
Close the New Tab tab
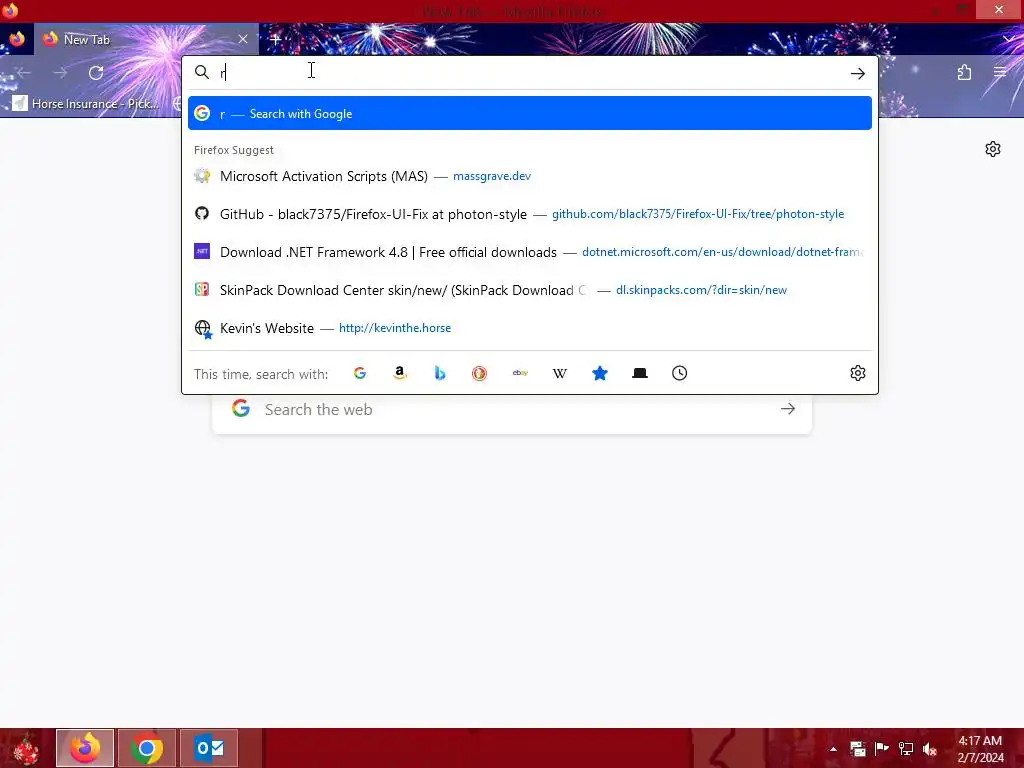click(243, 39)
